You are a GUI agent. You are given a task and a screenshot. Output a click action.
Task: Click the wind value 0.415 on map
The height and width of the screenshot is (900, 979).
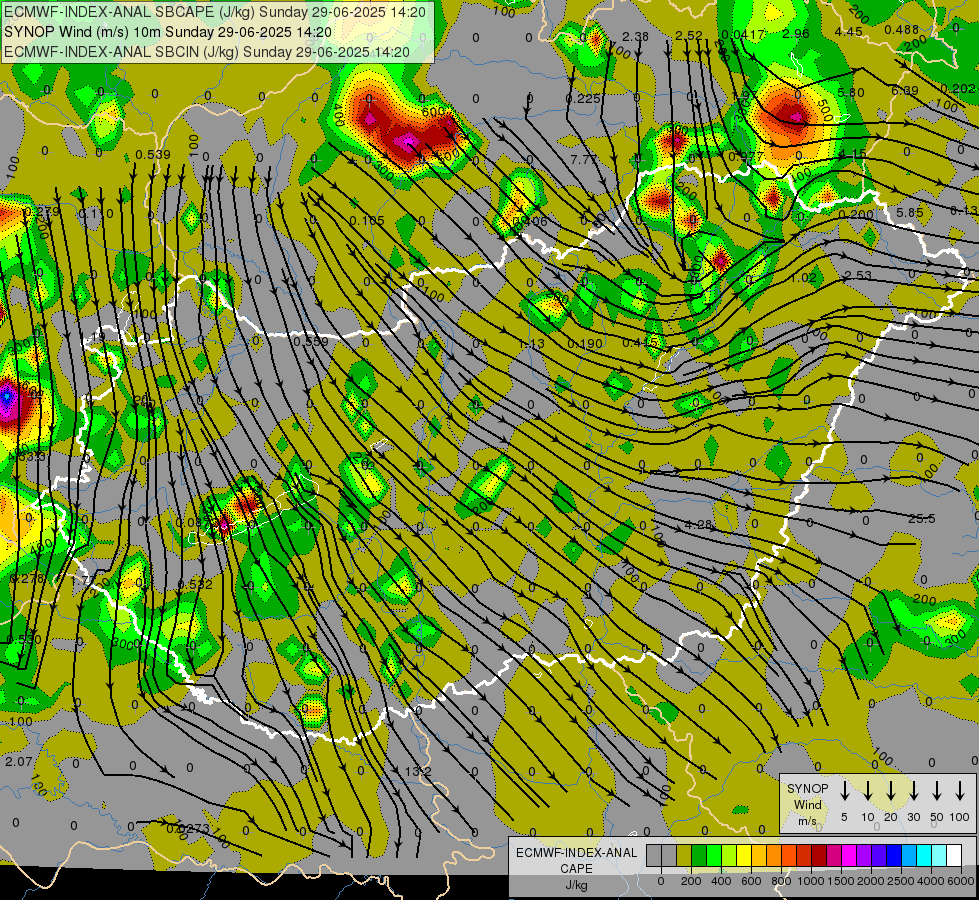pyautogui.click(x=640, y=342)
